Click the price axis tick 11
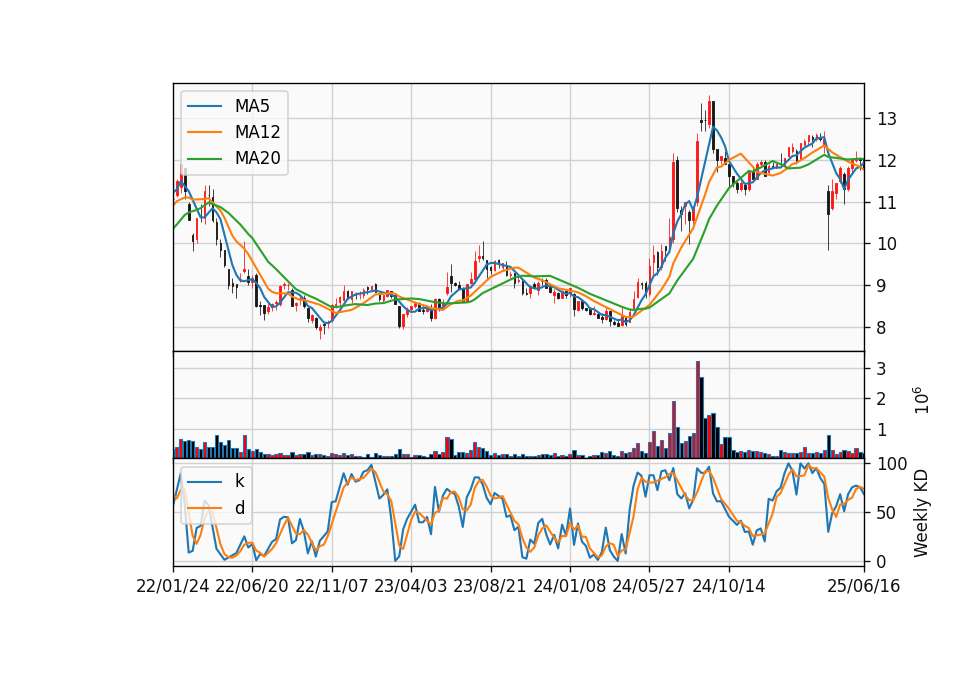960x690 pixels. tap(887, 203)
